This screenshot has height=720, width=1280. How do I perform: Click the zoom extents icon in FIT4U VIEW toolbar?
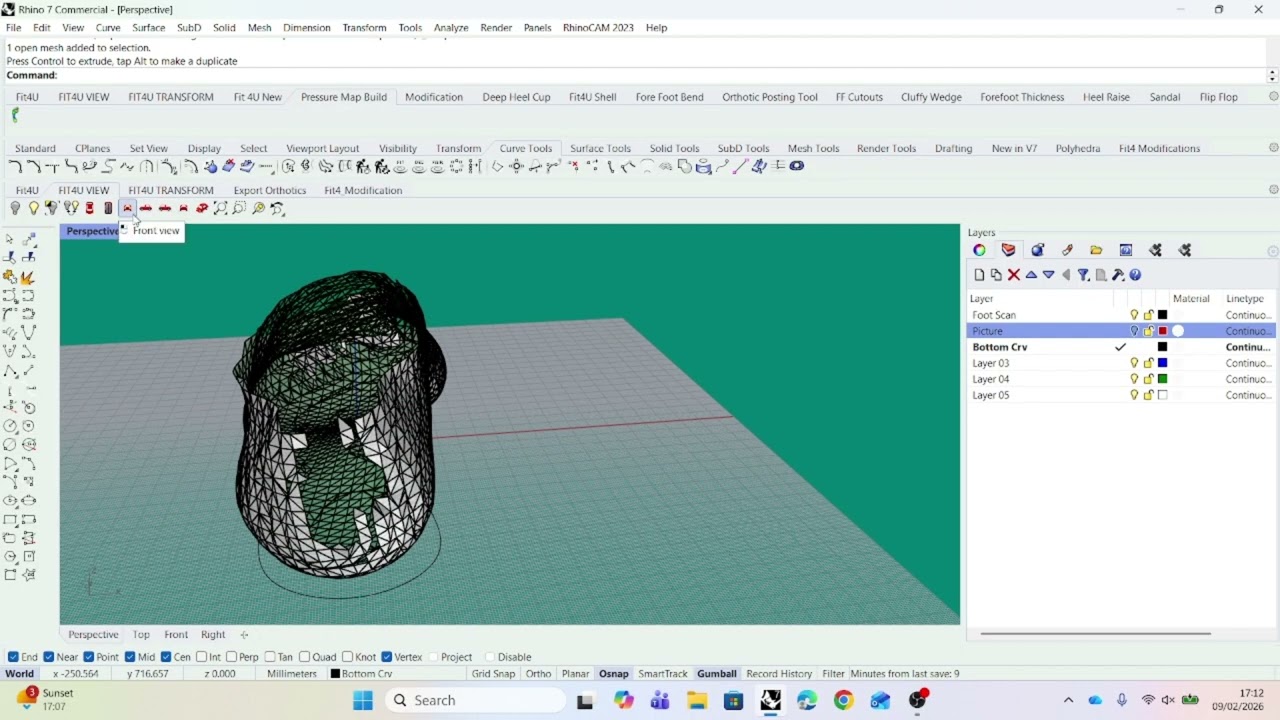[220, 208]
